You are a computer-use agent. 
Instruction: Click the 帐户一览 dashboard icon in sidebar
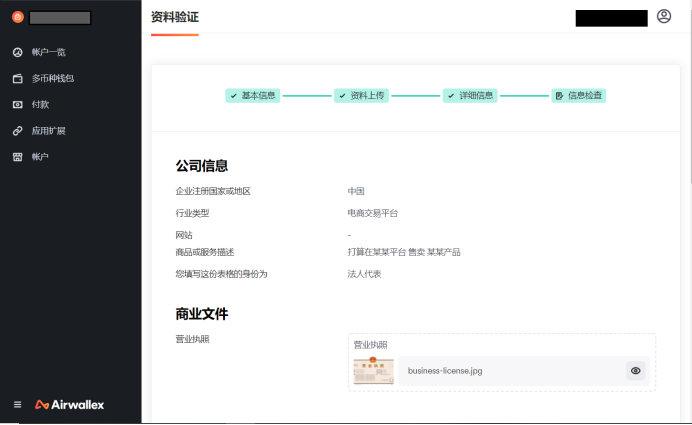[x=17, y=52]
